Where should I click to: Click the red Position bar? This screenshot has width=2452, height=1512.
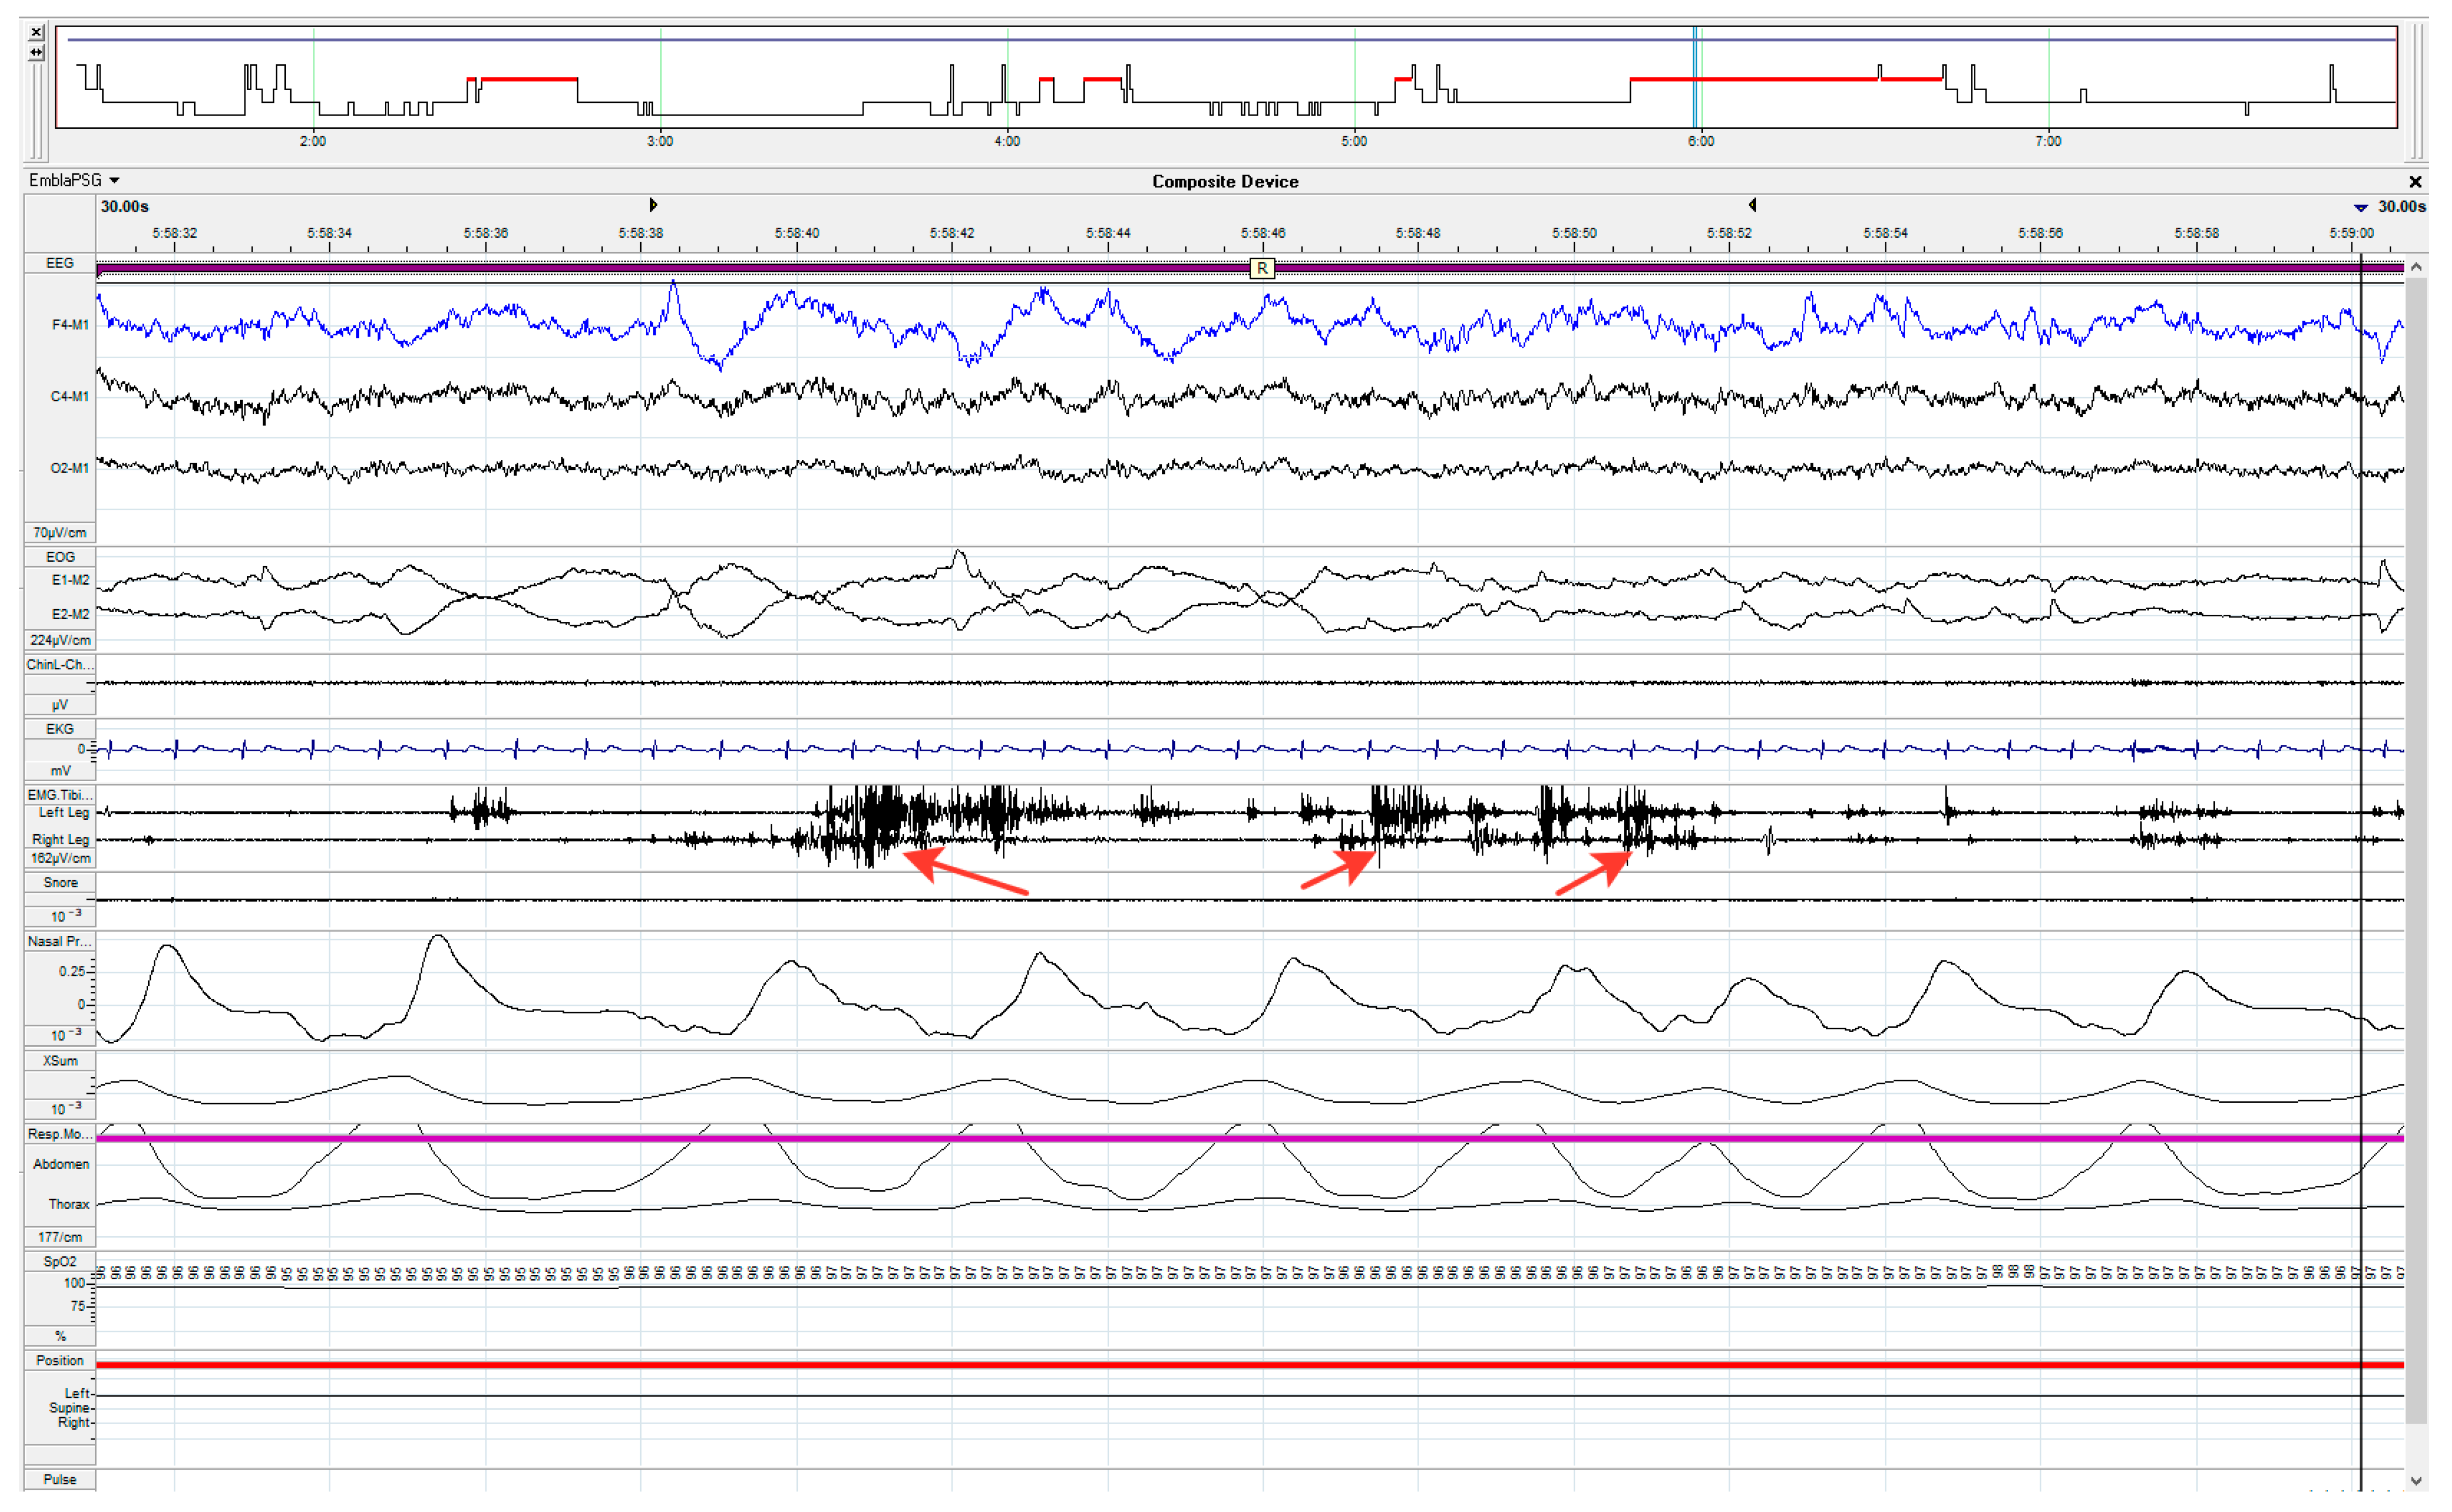tap(1200, 1365)
